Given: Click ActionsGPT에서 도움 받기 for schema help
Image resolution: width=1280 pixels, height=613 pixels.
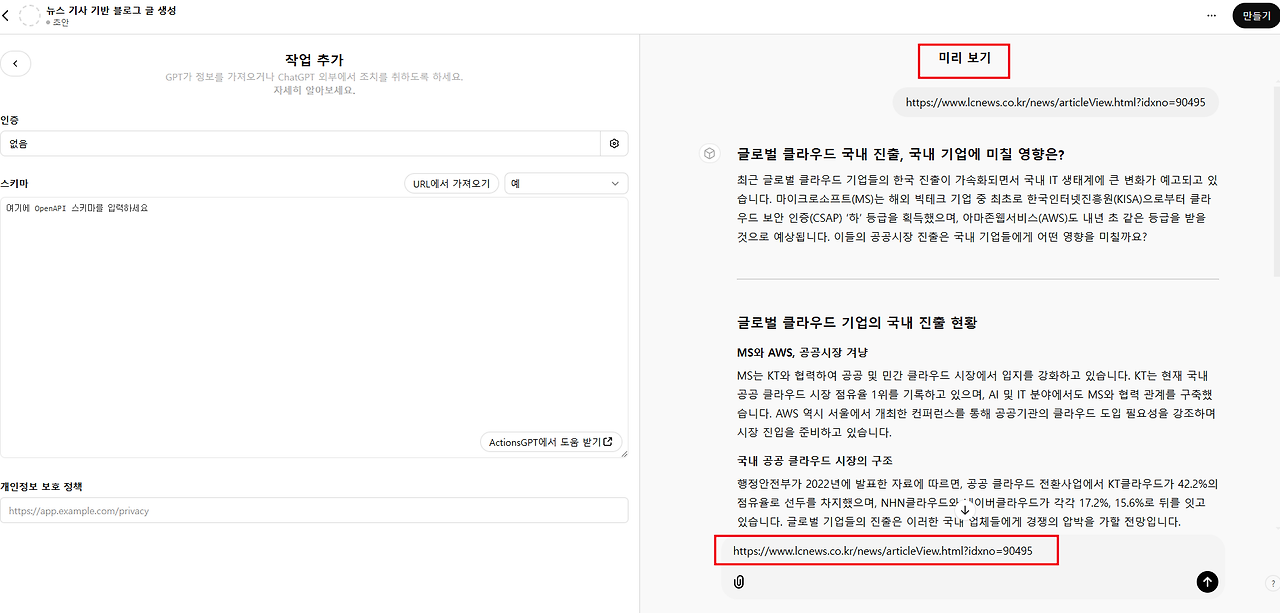Looking at the screenshot, I should (551, 441).
